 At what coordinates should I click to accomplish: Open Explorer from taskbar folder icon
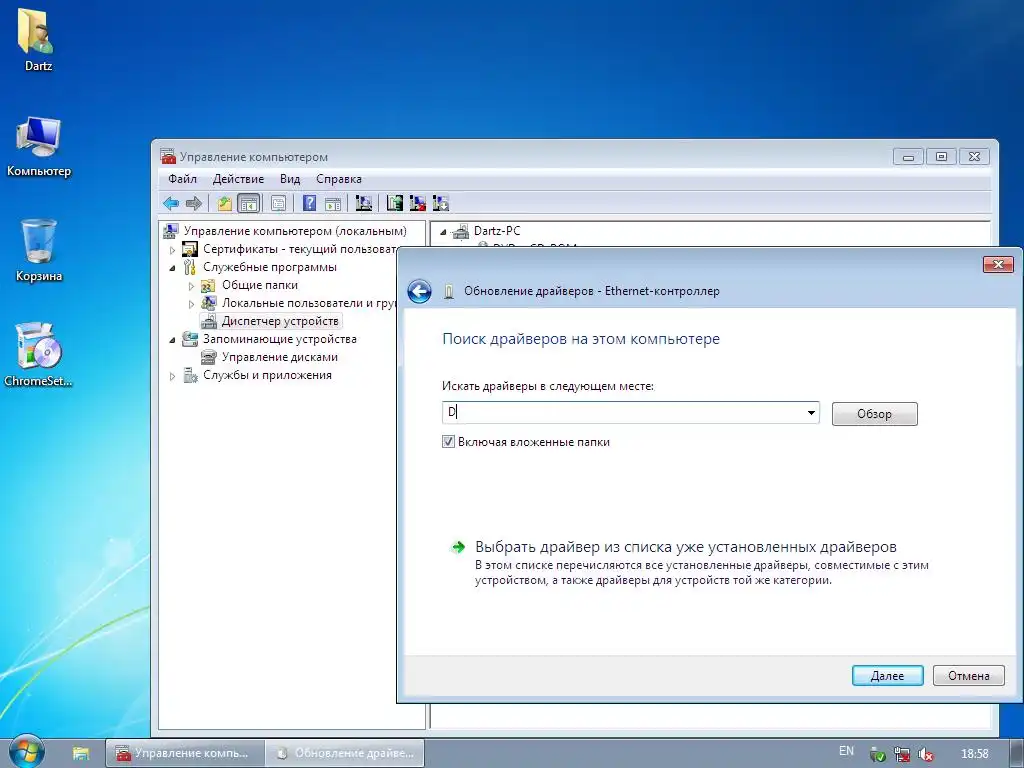click(x=80, y=753)
